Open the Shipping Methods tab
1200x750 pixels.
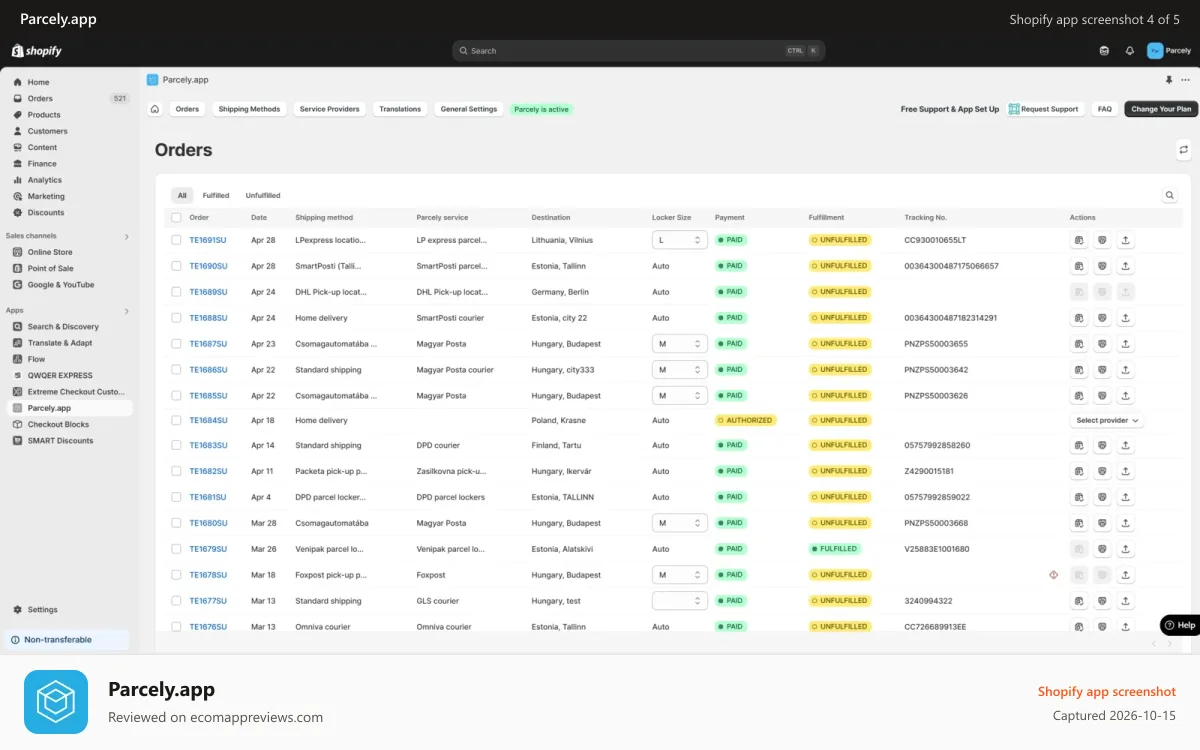(x=249, y=109)
